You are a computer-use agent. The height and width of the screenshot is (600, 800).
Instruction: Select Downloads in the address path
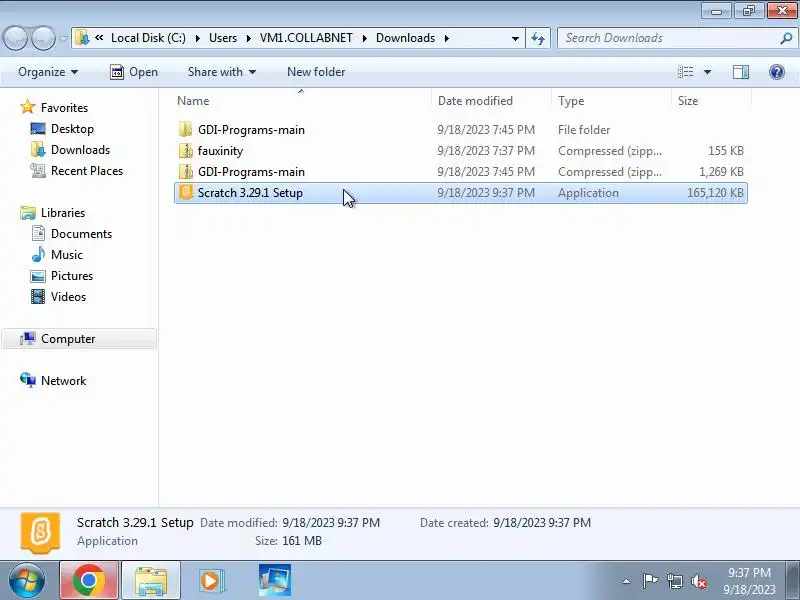(406, 38)
